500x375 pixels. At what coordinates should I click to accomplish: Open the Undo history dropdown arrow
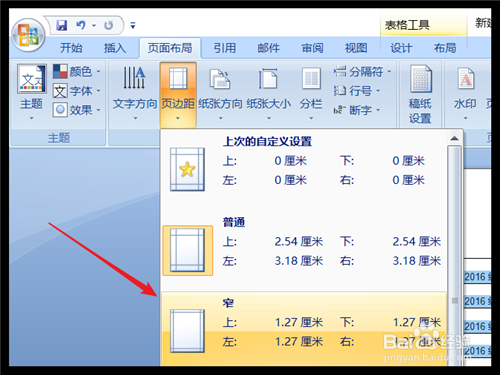coord(94,25)
